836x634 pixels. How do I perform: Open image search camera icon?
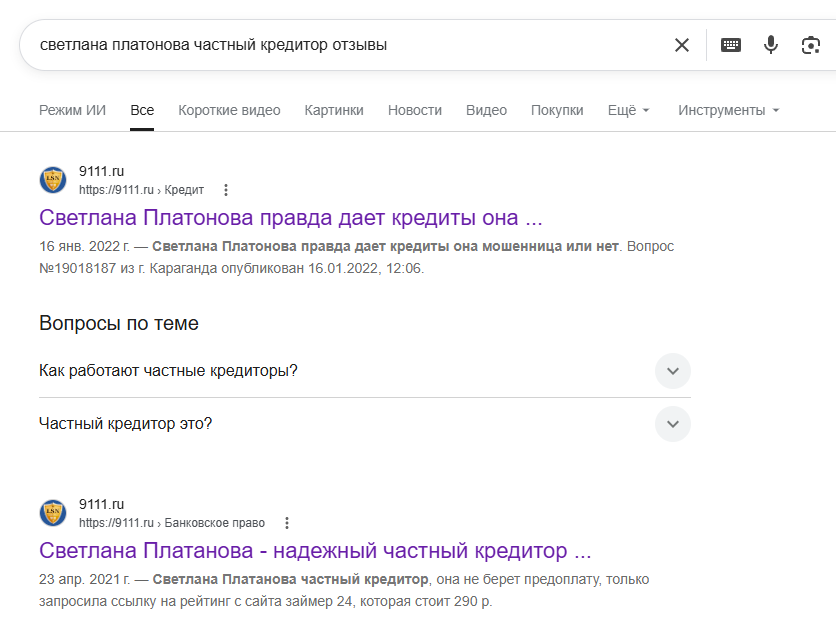click(x=810, y=45)
